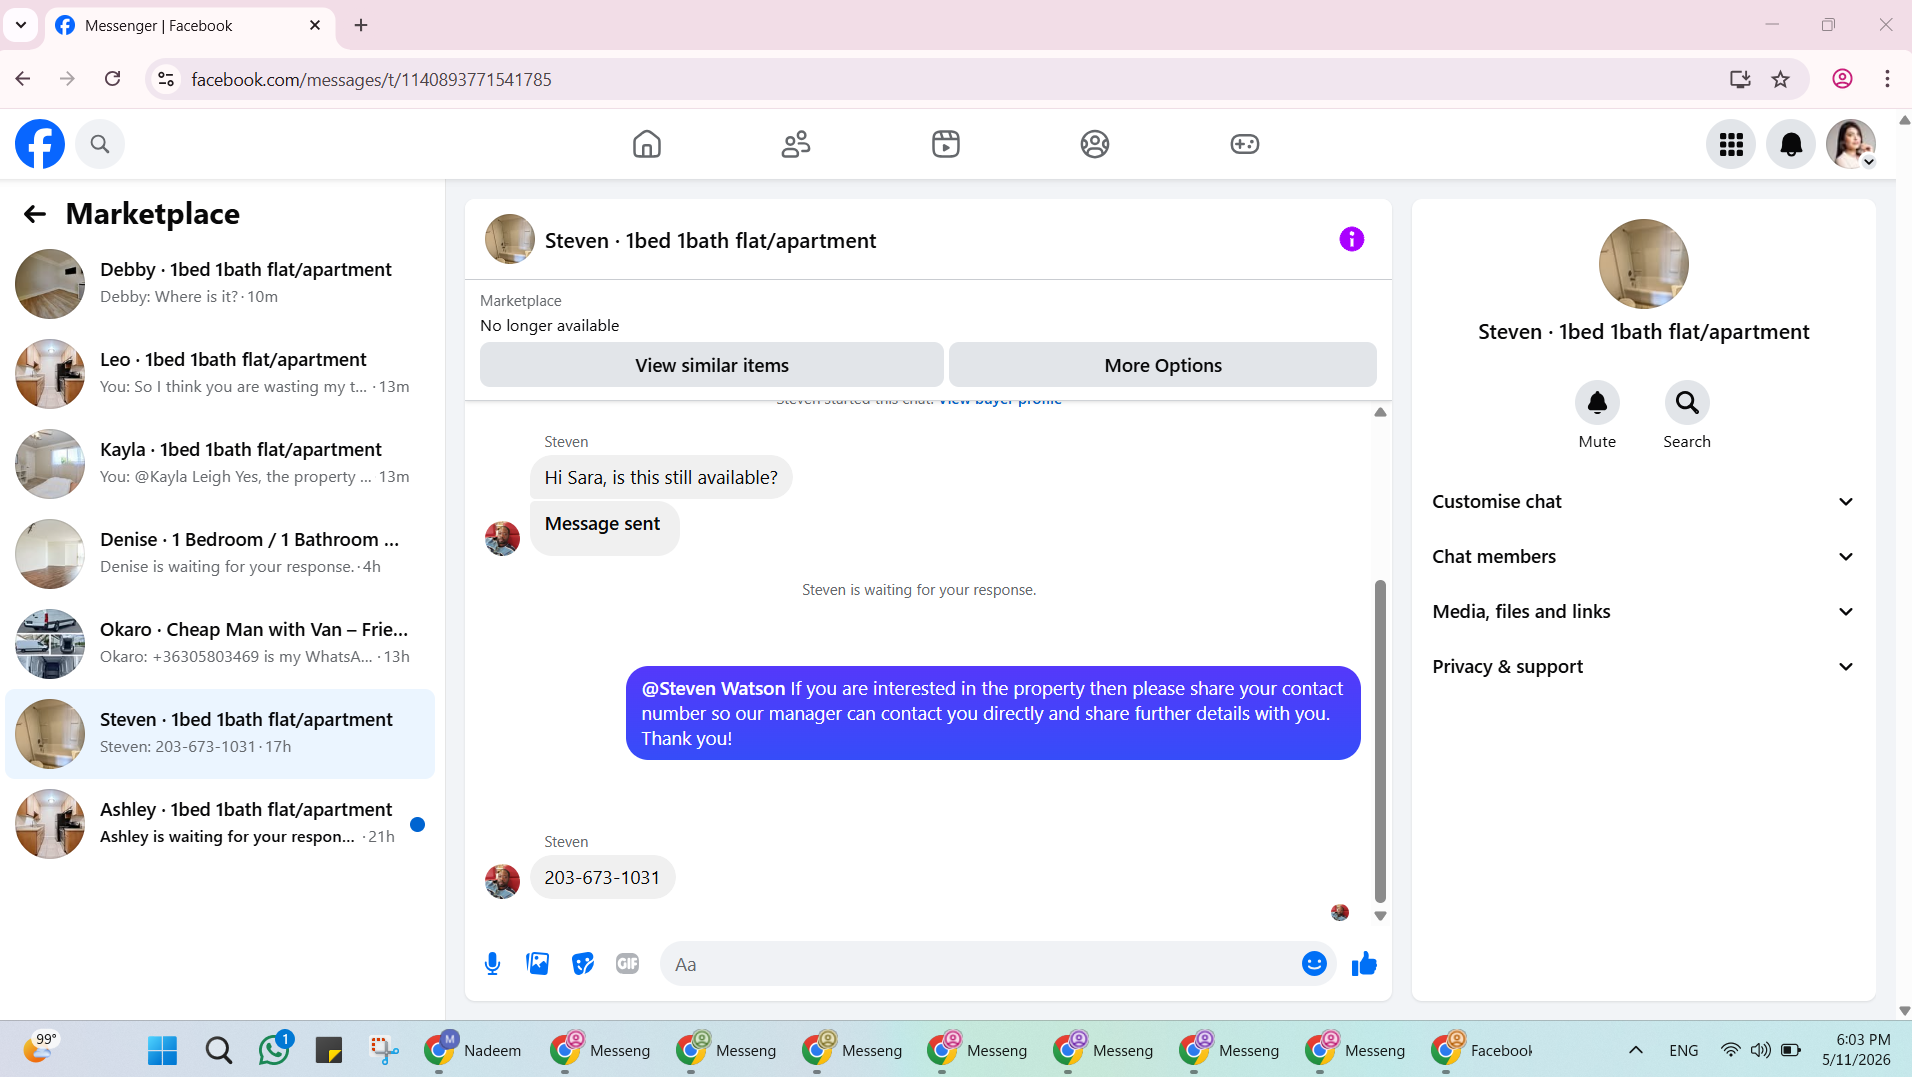Open the Groups icon in top navigation
Screen dimensions: 1912x1077
click(1095, 144)
